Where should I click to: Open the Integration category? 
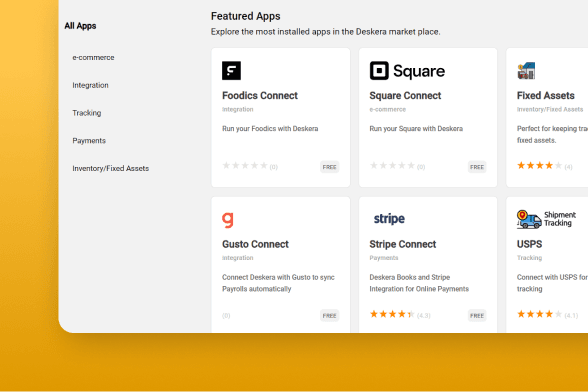pyautogui.click(x=90, y=85)
